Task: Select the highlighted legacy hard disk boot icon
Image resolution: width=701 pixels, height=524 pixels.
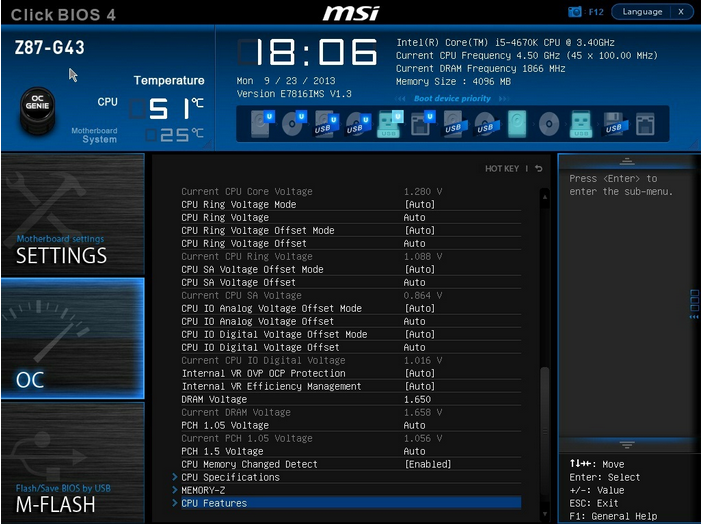Action: pyautogui.click(x=517, y=124)
